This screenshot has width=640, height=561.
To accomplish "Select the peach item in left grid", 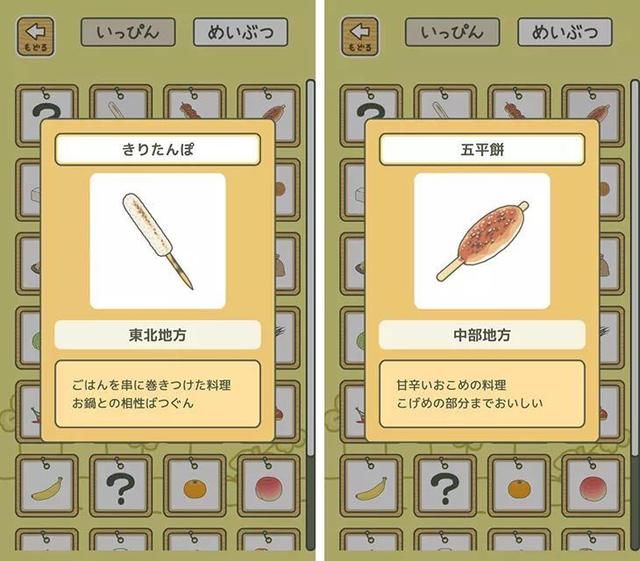I will pos(269,487).
